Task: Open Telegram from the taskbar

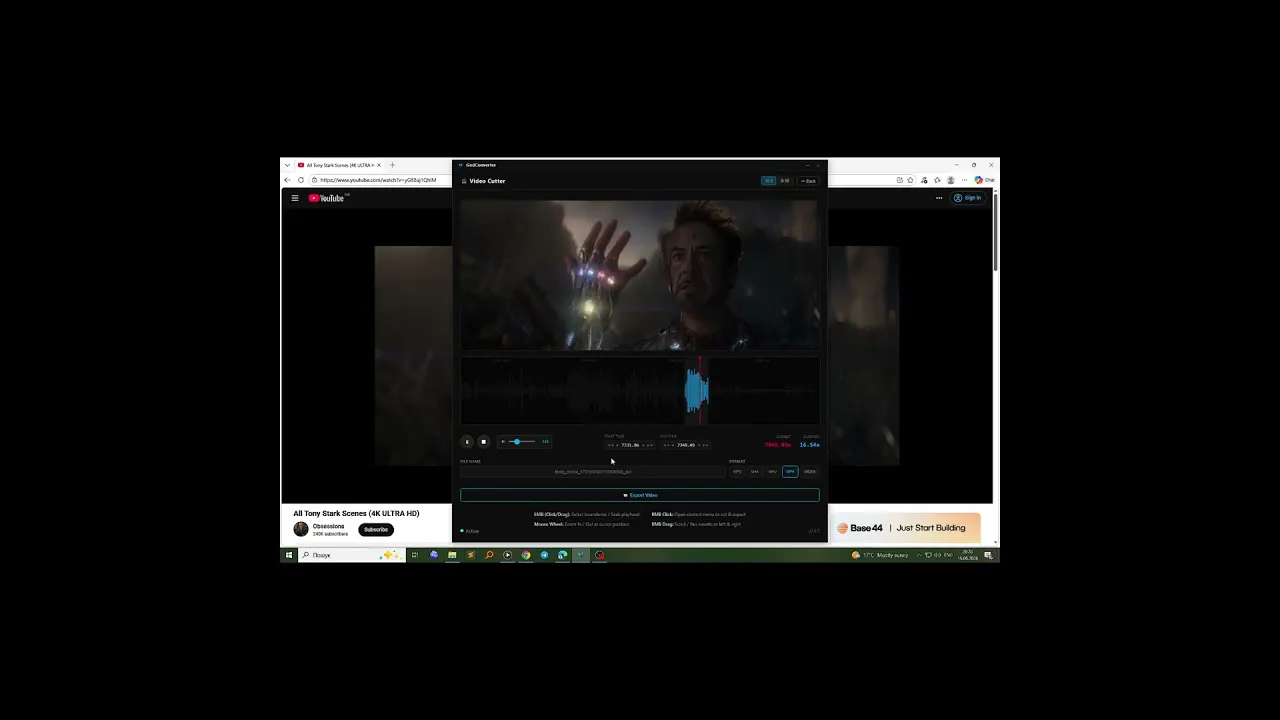Action: [x=544, y=555]
